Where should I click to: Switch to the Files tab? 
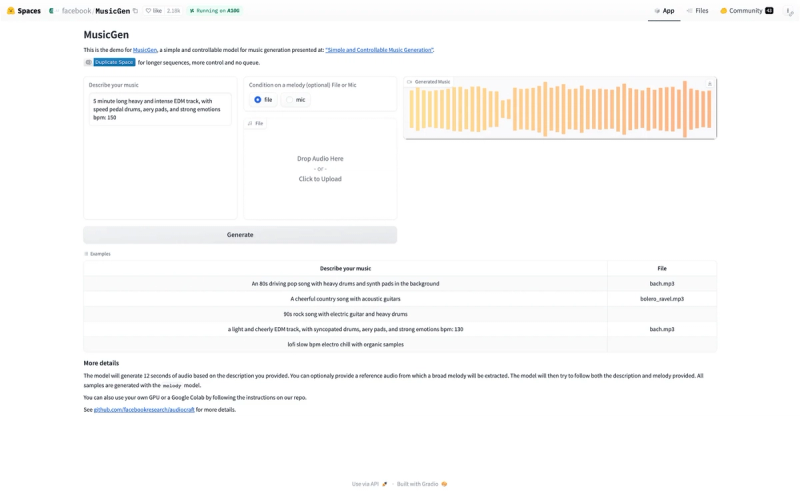click(697, 11)
